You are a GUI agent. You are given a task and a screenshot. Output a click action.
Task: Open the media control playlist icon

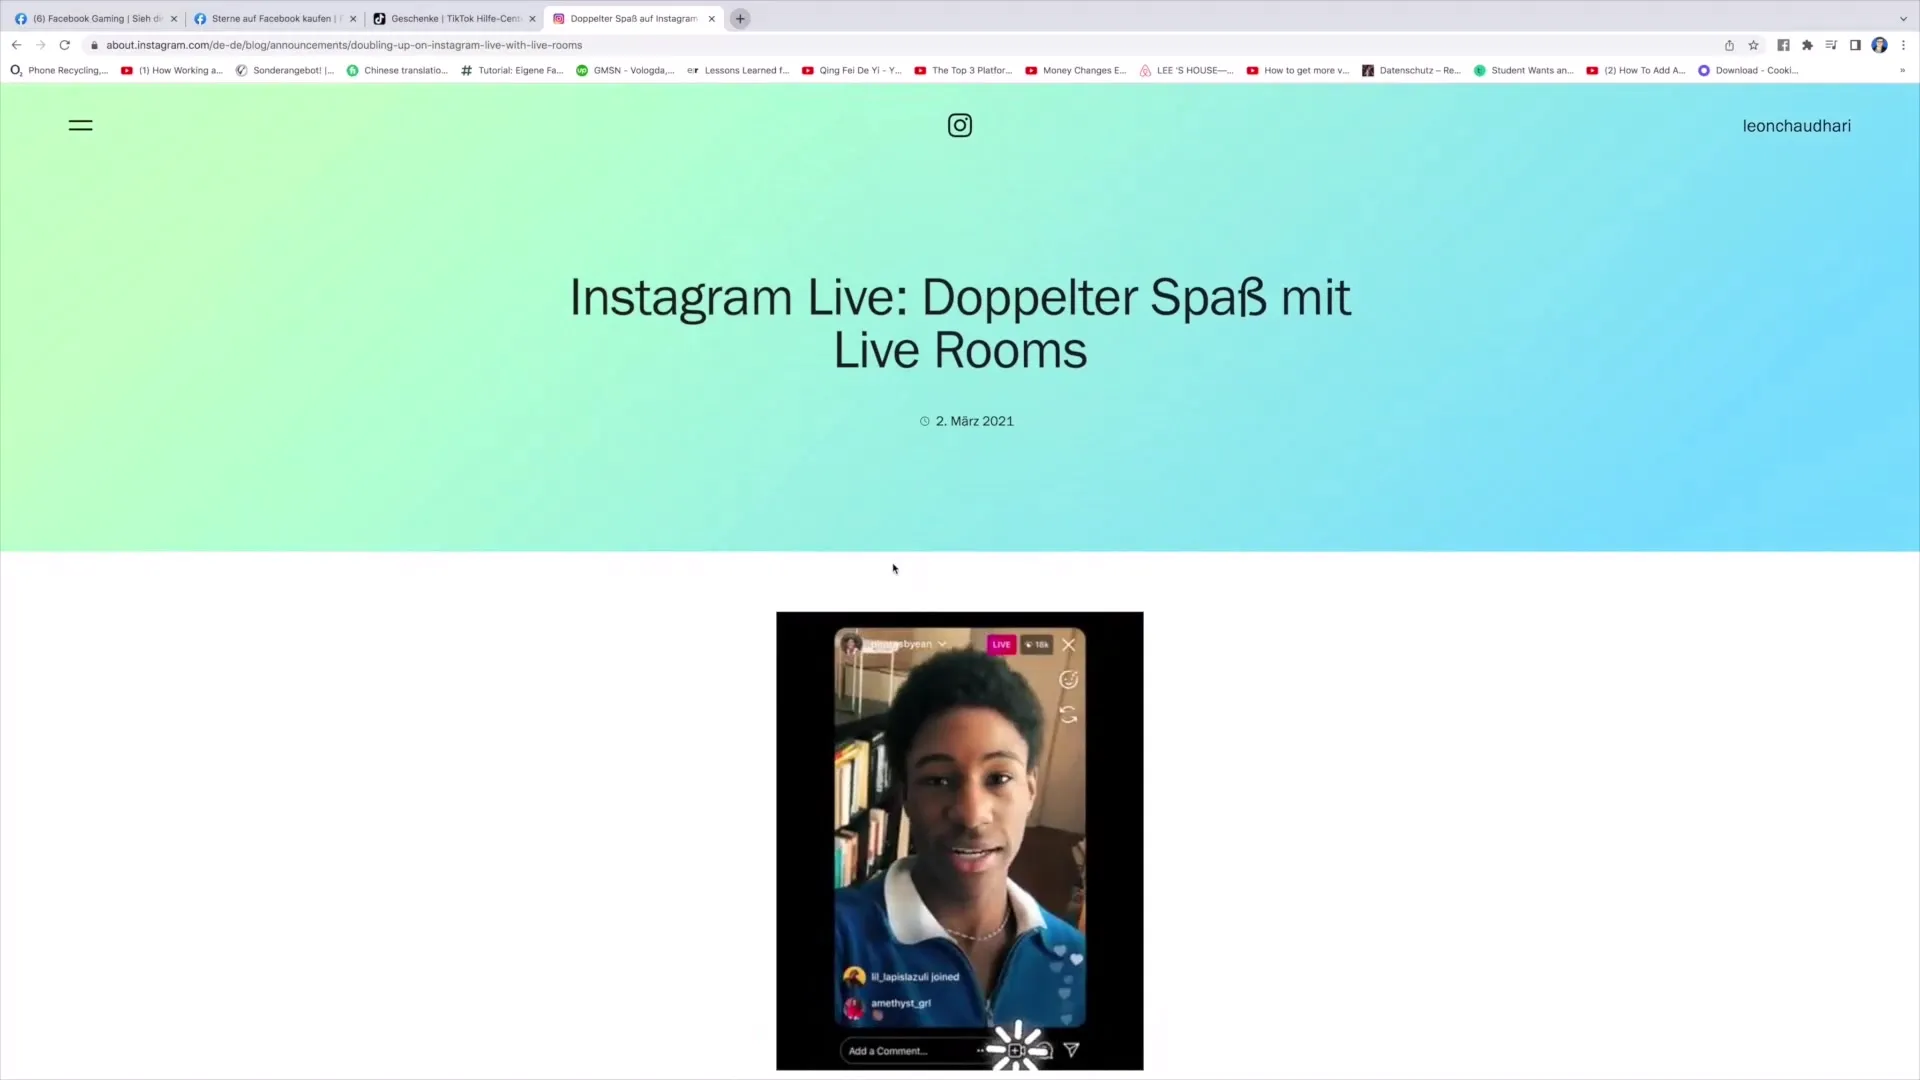1831,45
